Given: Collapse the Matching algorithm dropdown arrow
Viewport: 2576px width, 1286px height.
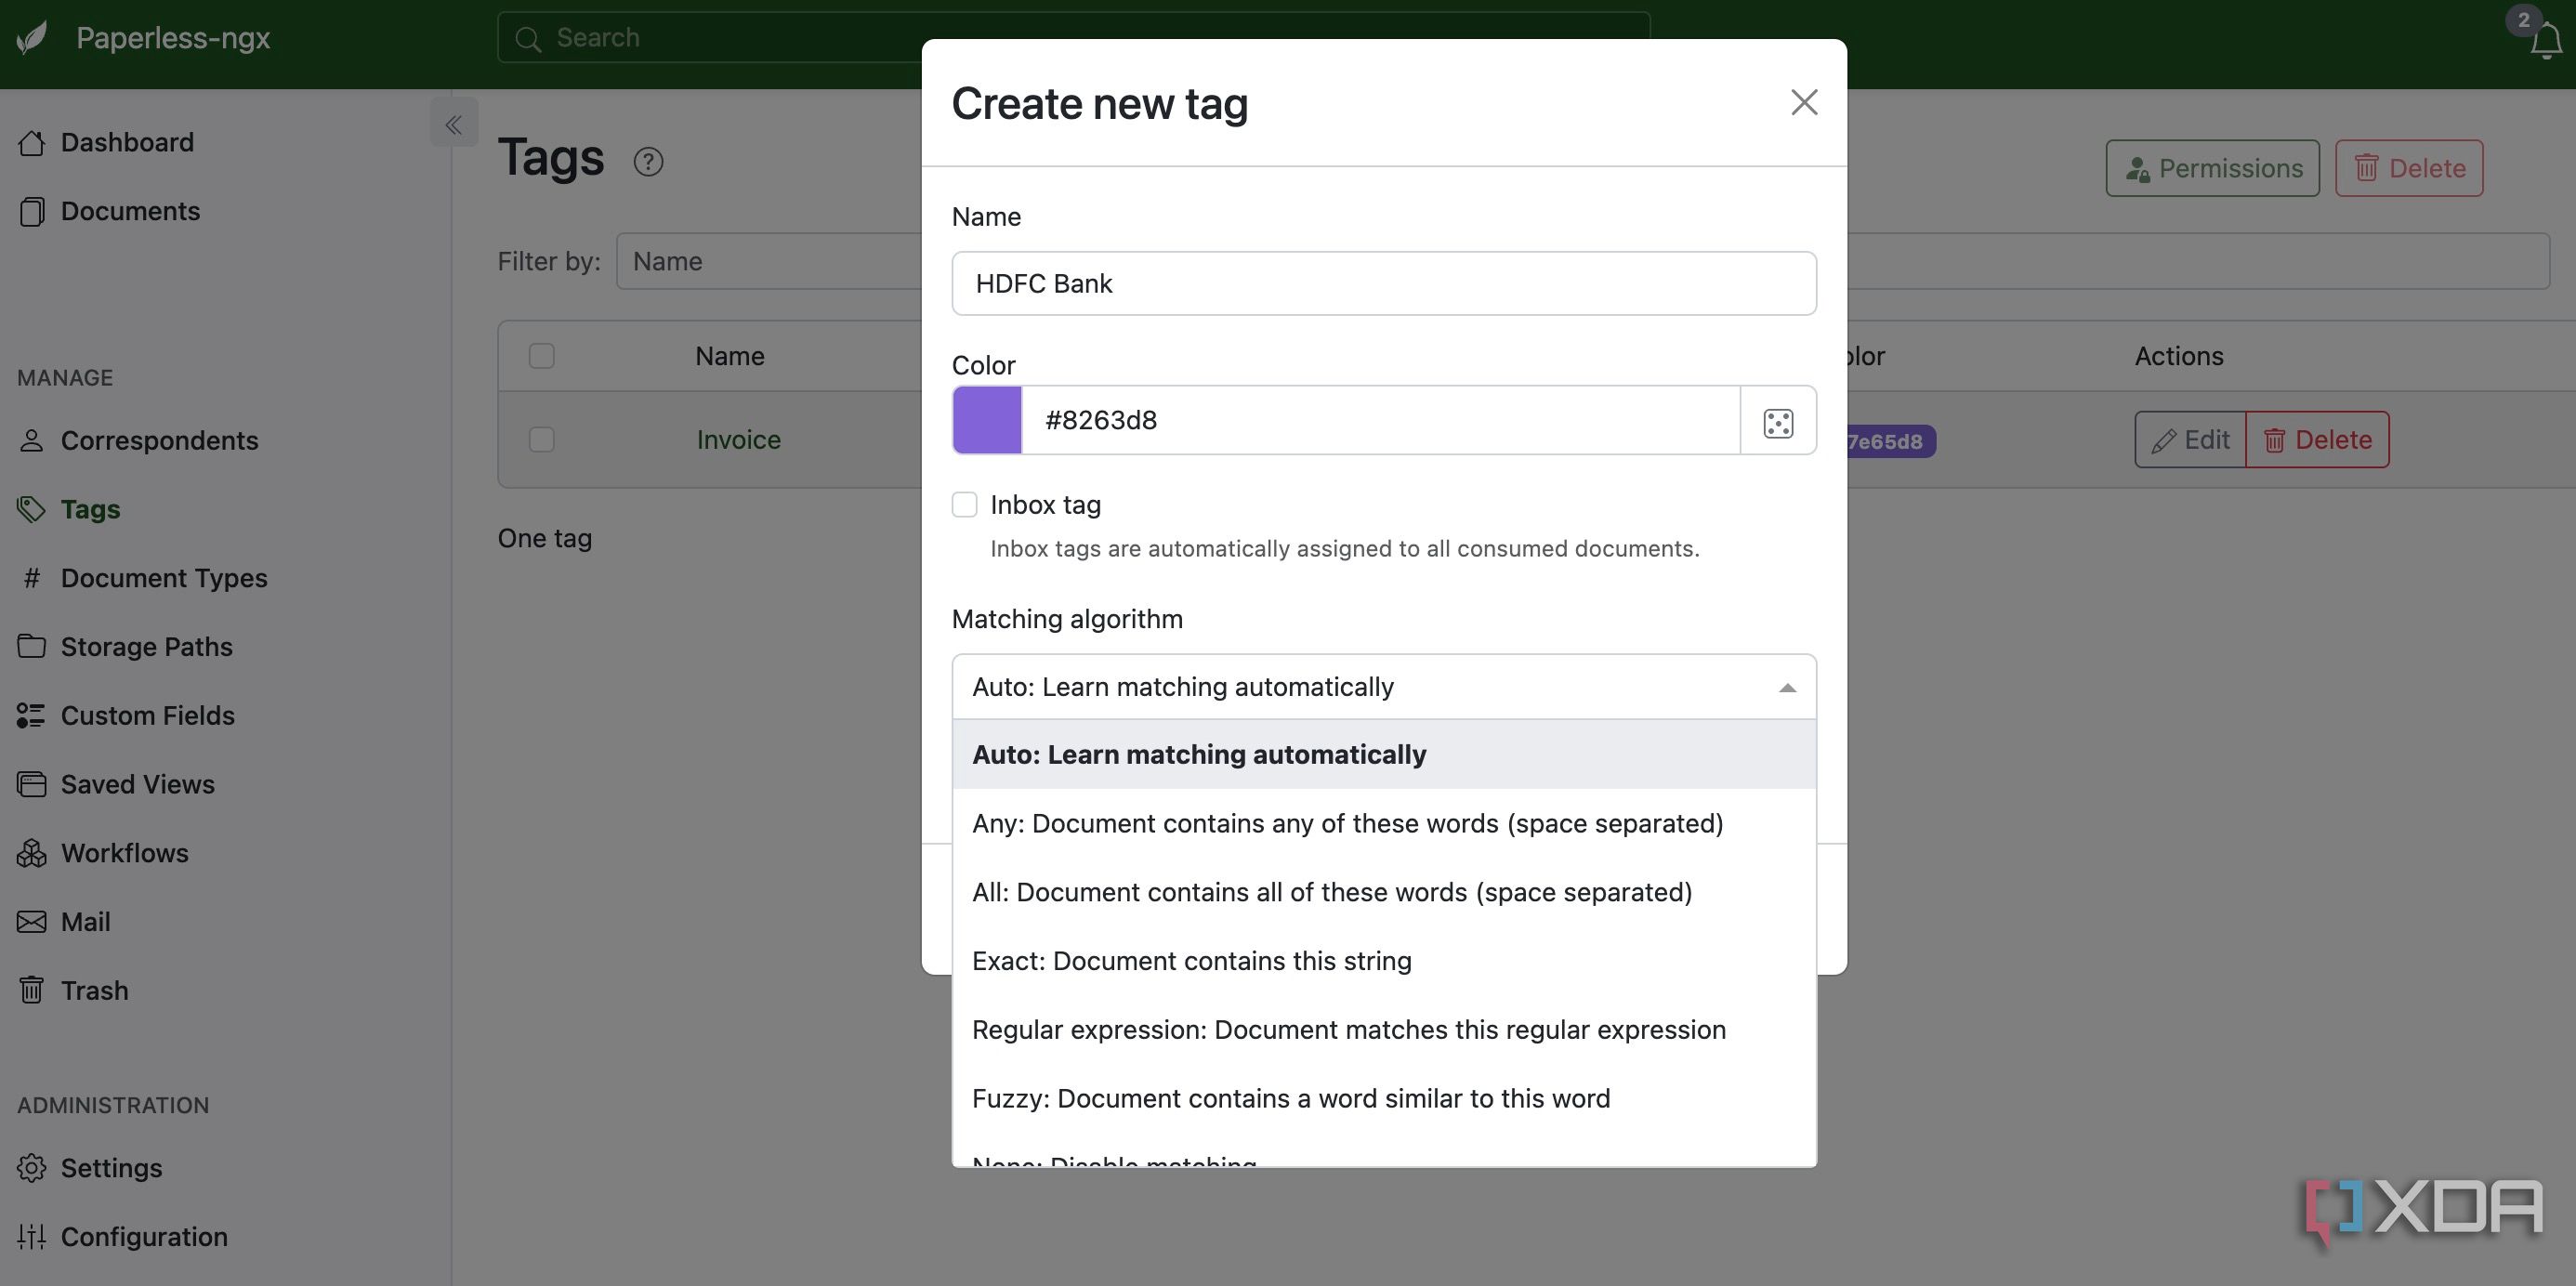Looking at the screenshot, I should [x=1787, y=688].
